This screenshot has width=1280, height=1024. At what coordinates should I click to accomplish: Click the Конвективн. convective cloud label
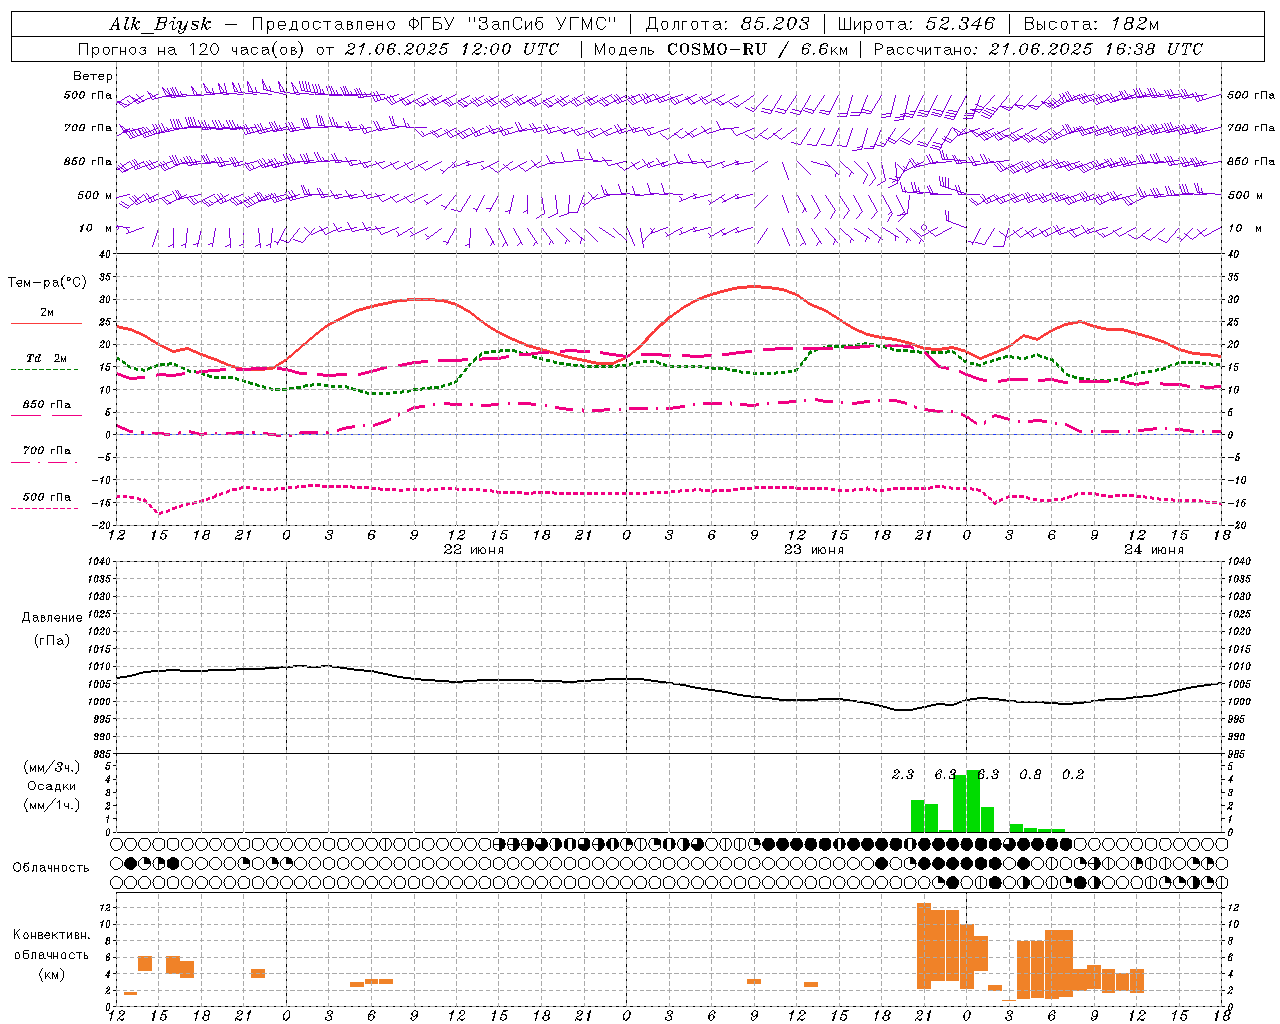coord(51,935)
